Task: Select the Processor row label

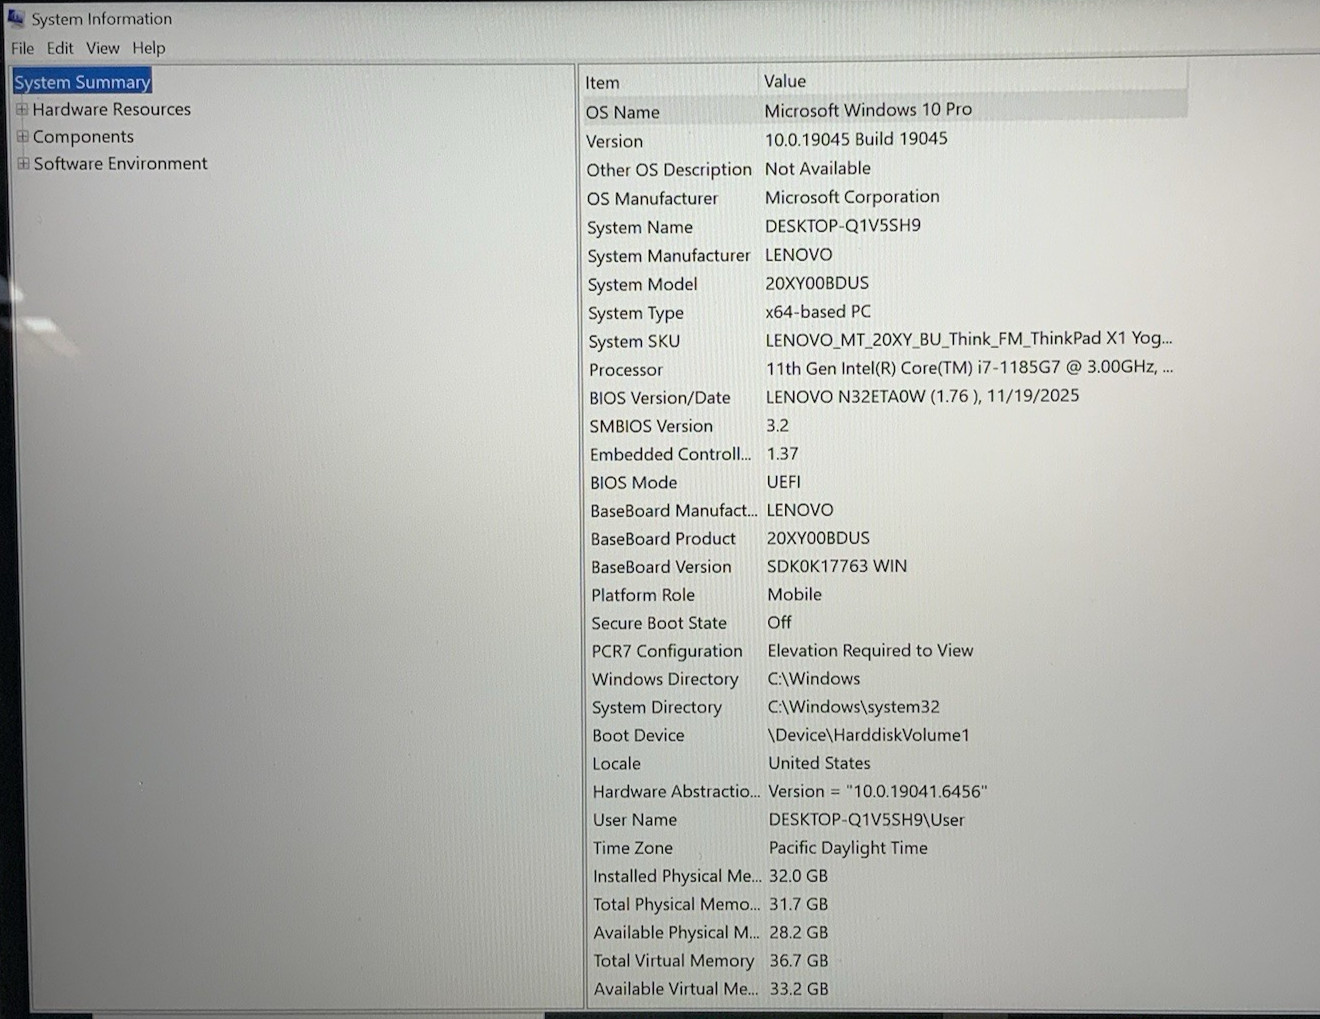Action: [625, 370]
